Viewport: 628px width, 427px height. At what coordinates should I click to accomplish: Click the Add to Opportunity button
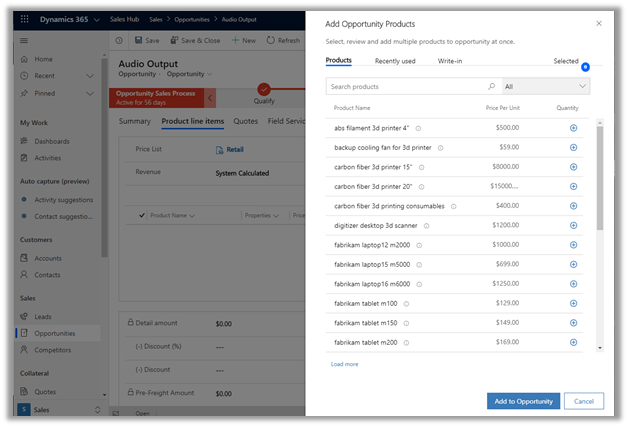coord(523,401)
